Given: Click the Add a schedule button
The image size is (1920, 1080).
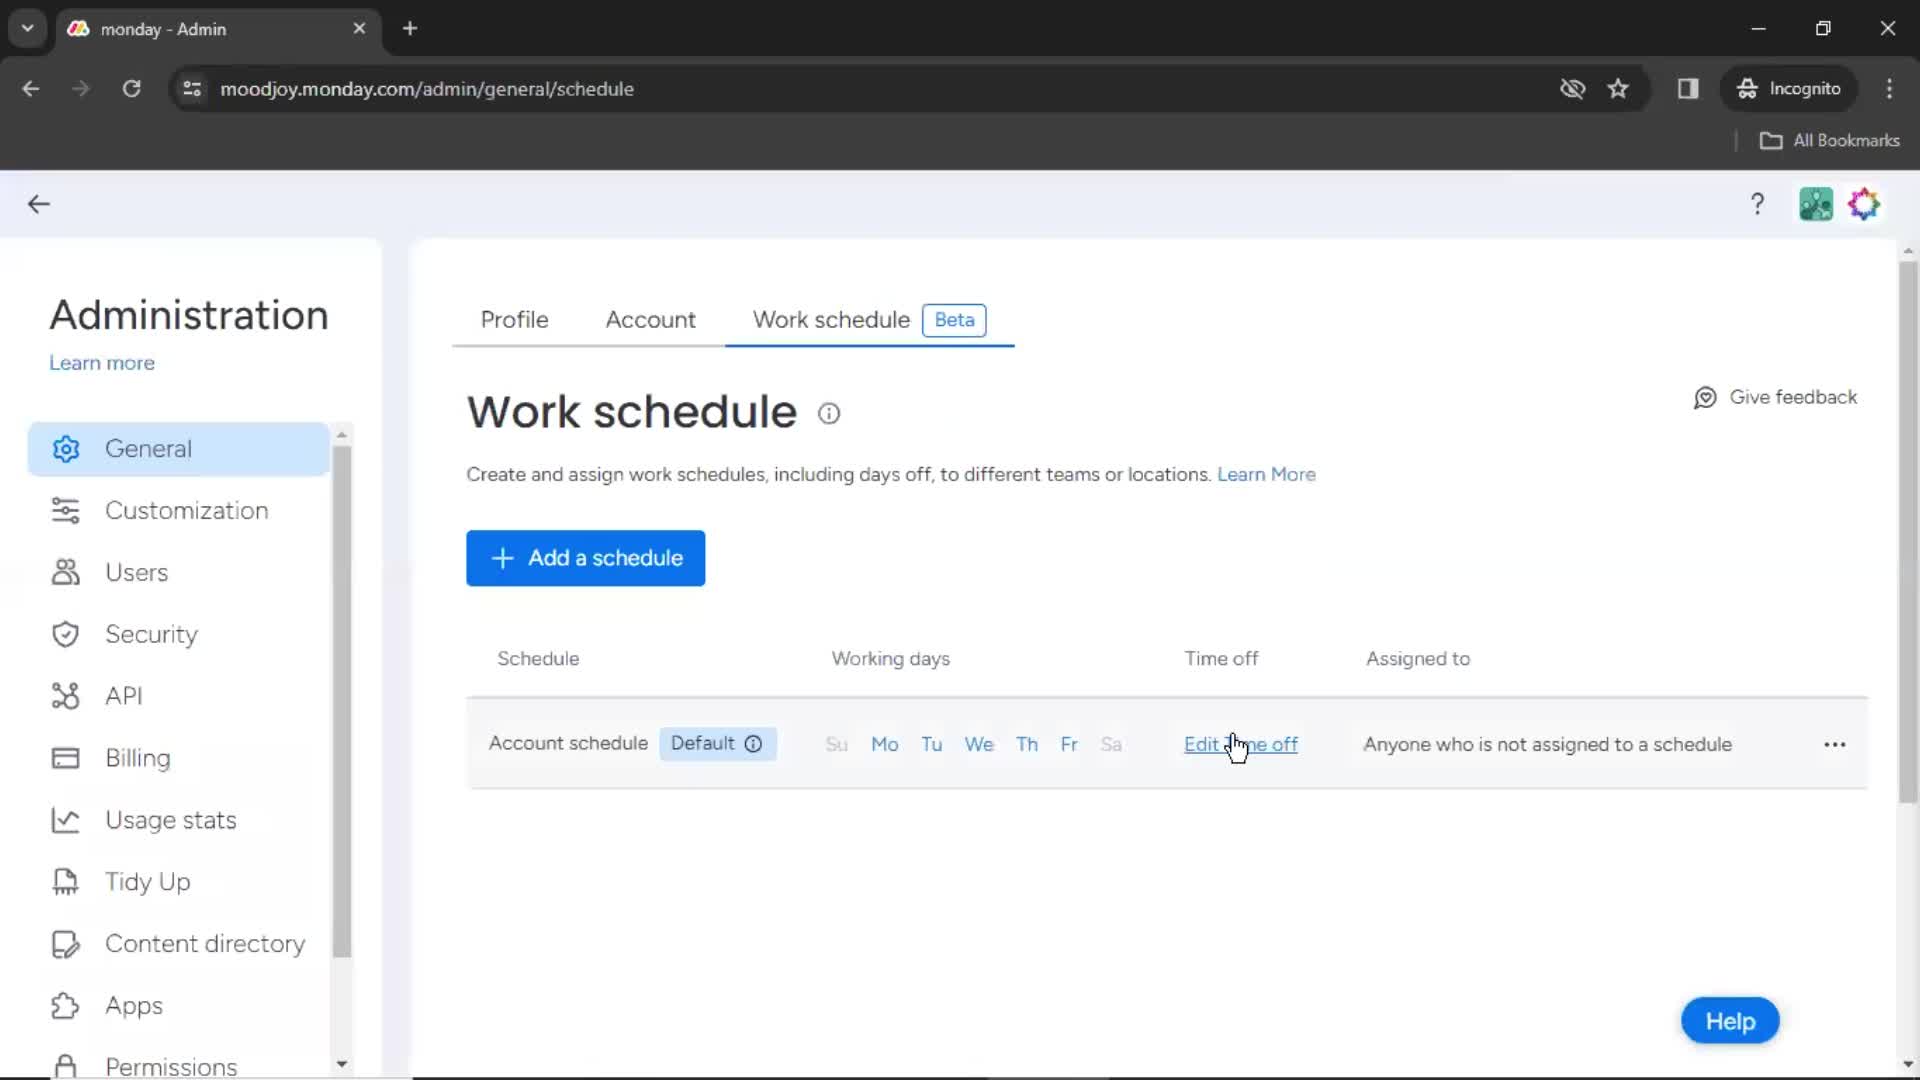Looking at the screenshot, I should pyautogui.click(x=585, y=556).
